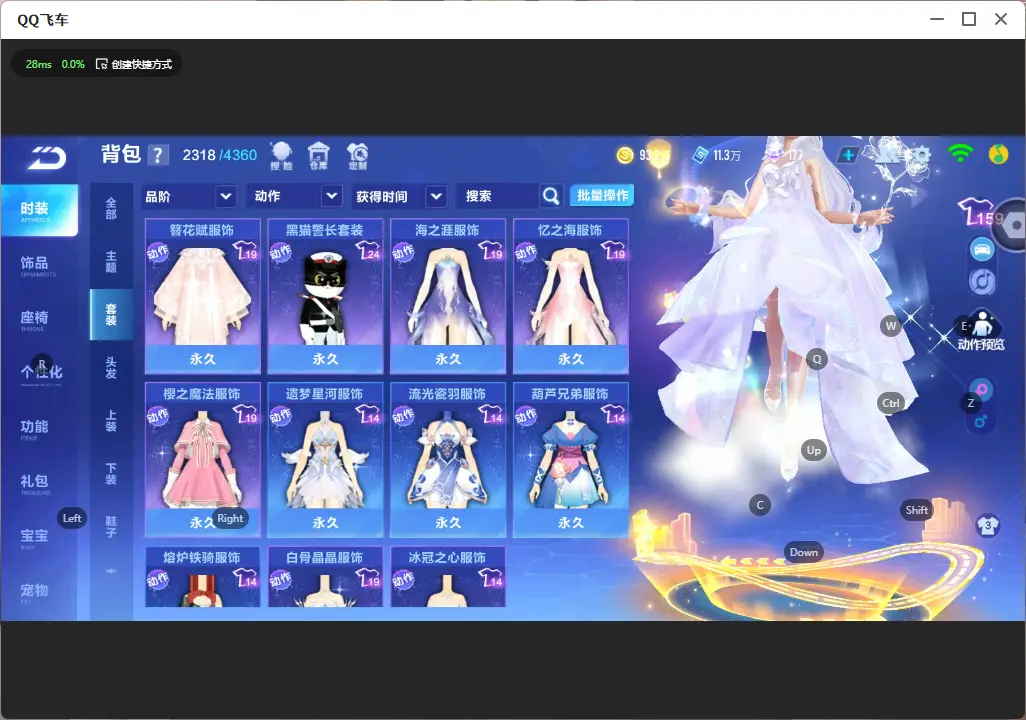Select the 葫芦兄弟服饰 outfit card
The width and height of the screenshot is (1026, 720).
571,459
